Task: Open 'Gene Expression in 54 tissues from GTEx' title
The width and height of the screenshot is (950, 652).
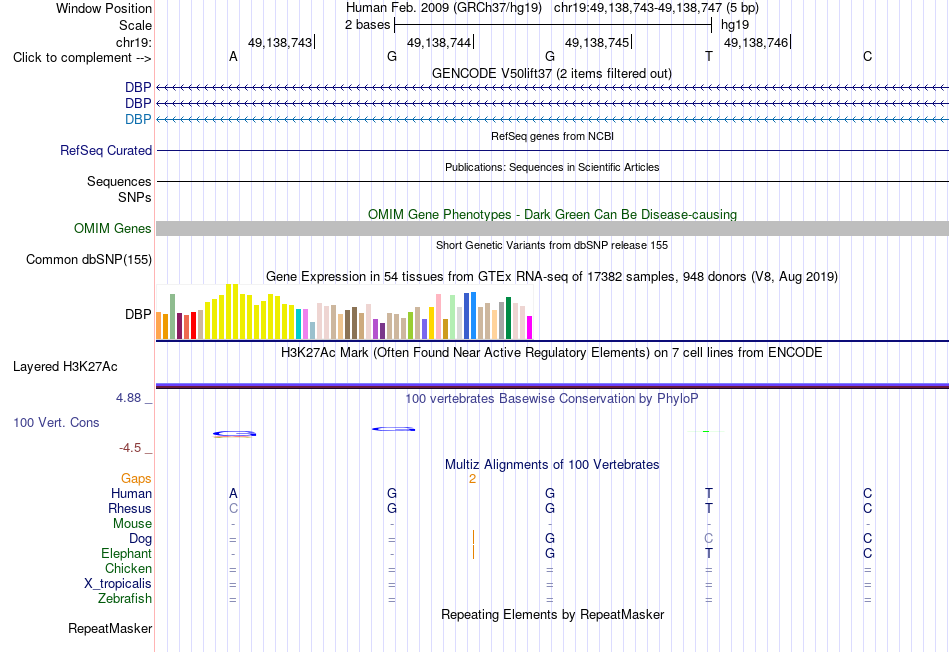Action: tap(552, 277)
